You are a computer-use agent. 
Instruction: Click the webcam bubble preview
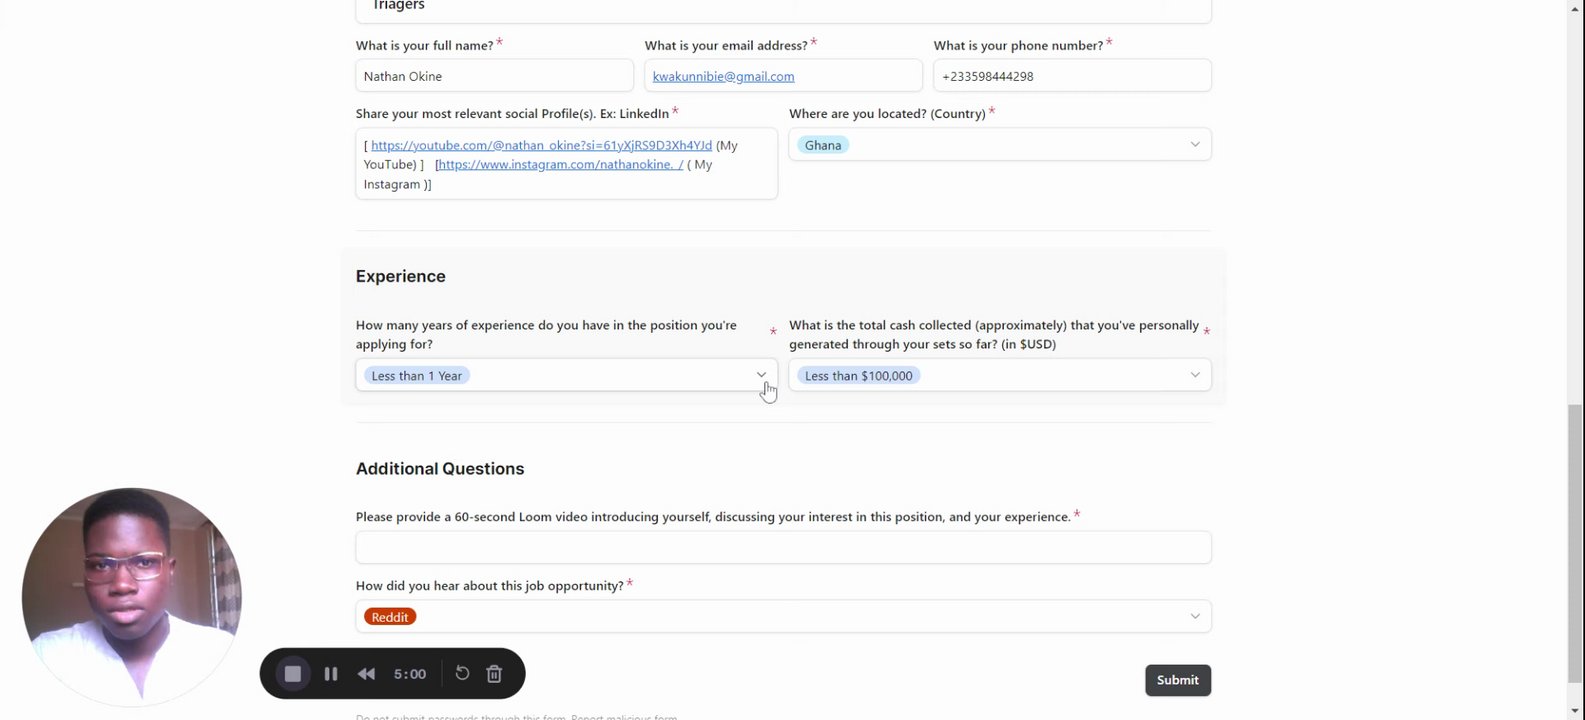pos(131,596)
